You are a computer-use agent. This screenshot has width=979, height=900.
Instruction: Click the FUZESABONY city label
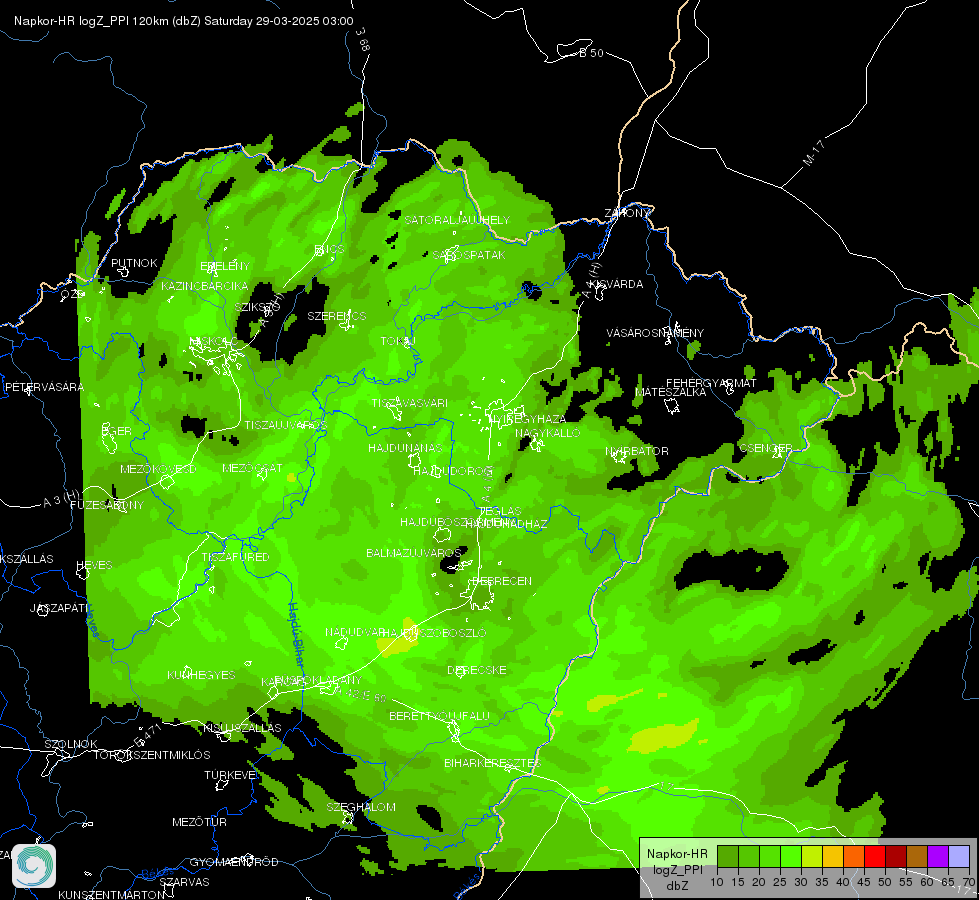107,505
